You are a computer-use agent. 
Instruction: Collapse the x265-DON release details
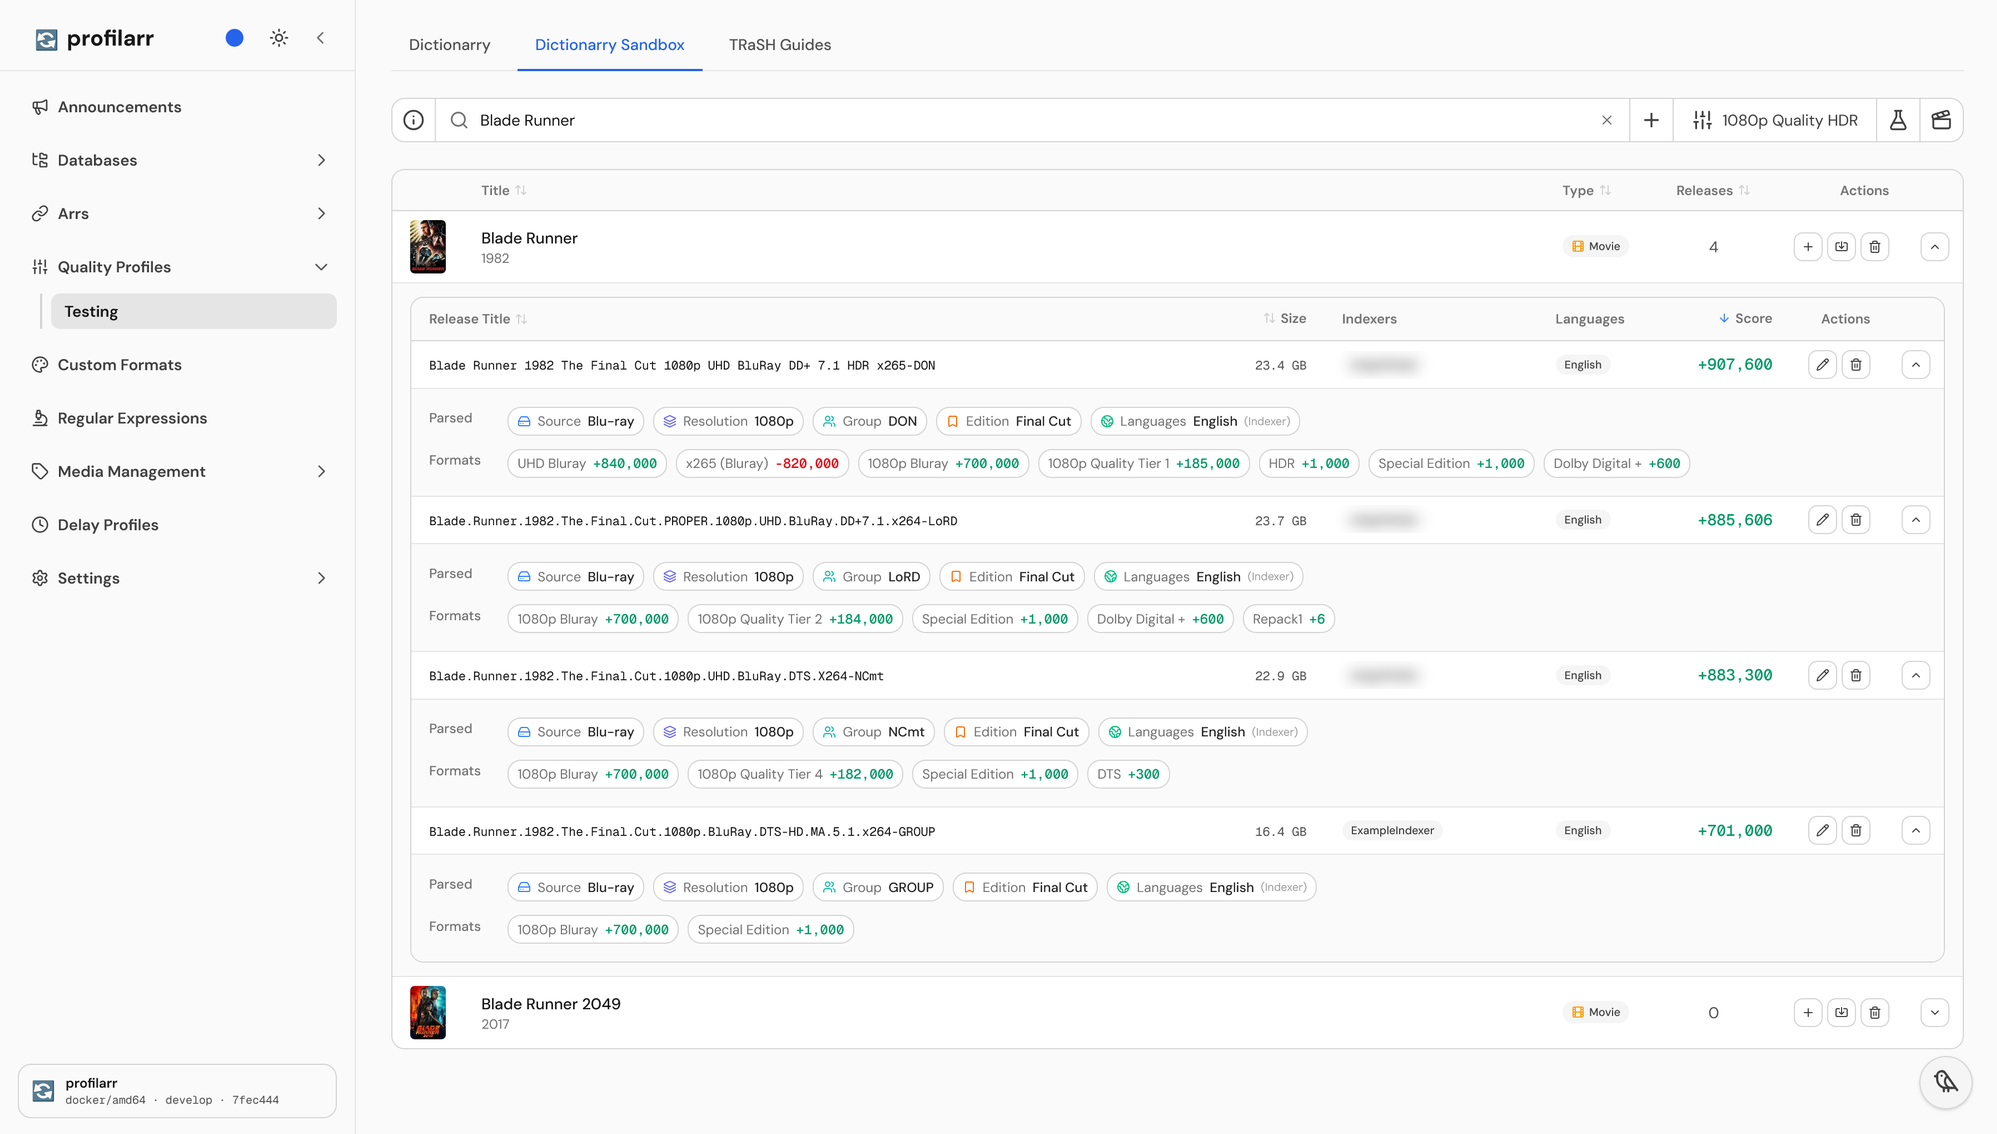click(1915, 365)
